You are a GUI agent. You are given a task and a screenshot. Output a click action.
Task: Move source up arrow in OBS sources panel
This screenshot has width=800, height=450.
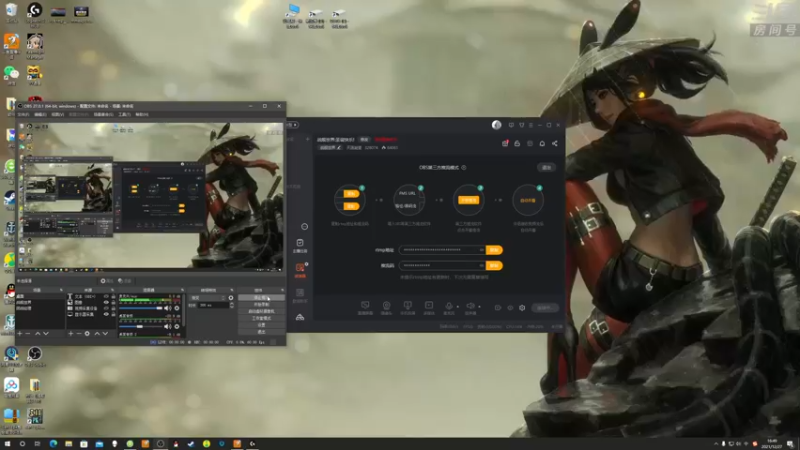point(97,334)
